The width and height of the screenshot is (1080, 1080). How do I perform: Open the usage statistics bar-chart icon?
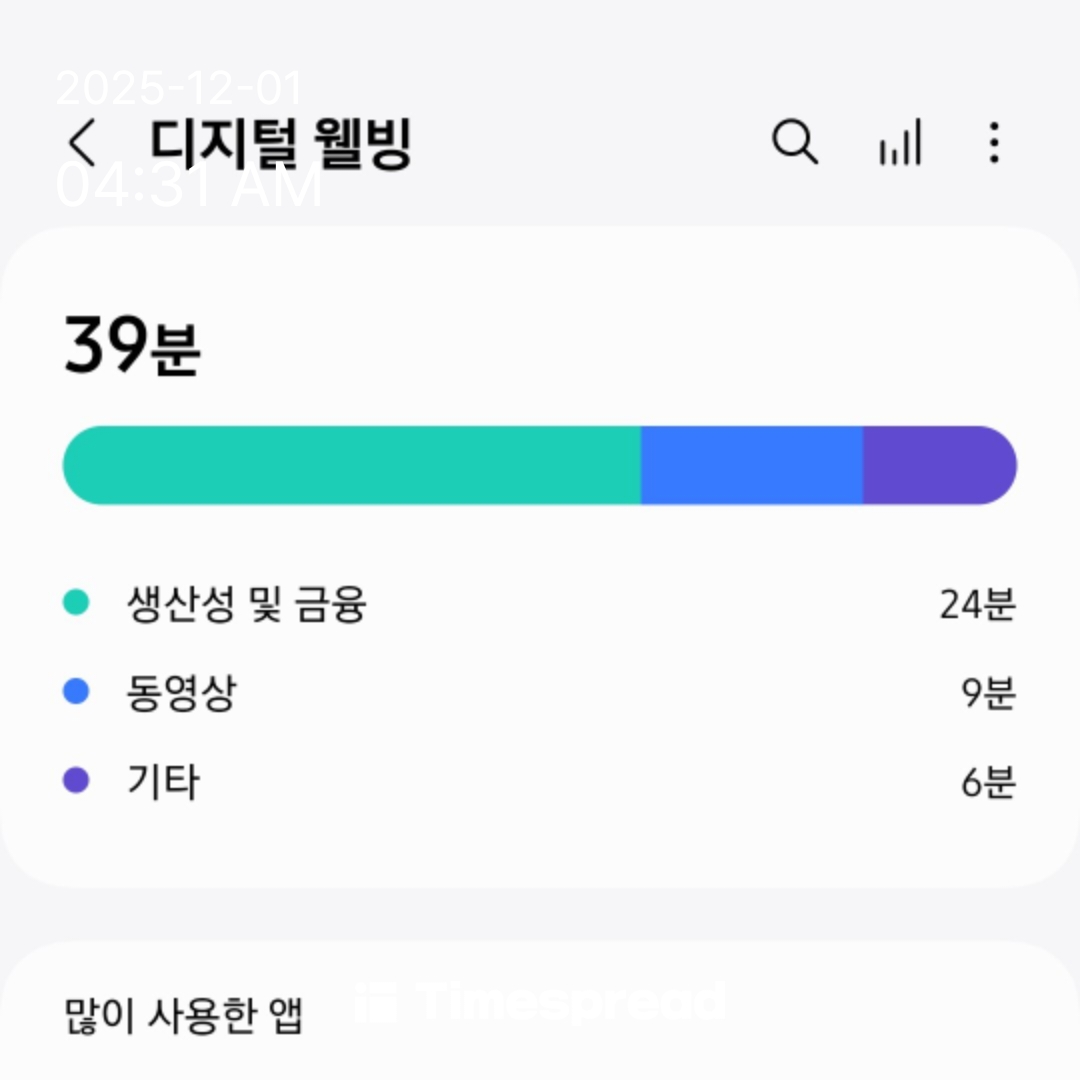pos(899,144)
